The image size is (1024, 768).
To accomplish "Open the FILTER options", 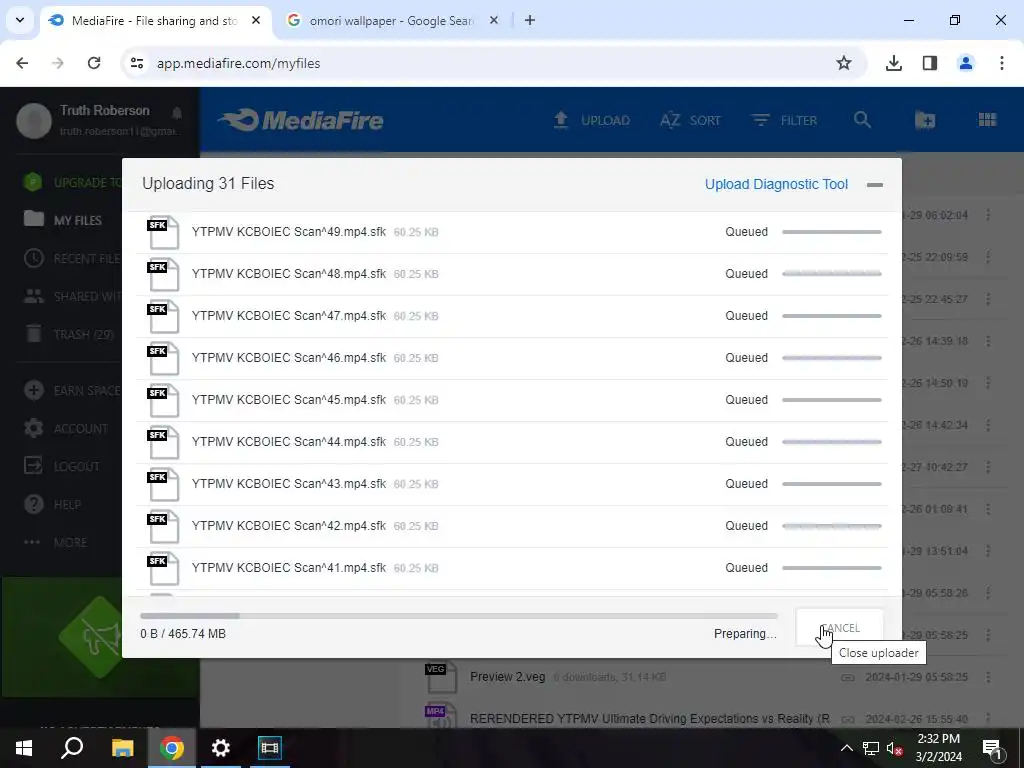I will (784, 120).
